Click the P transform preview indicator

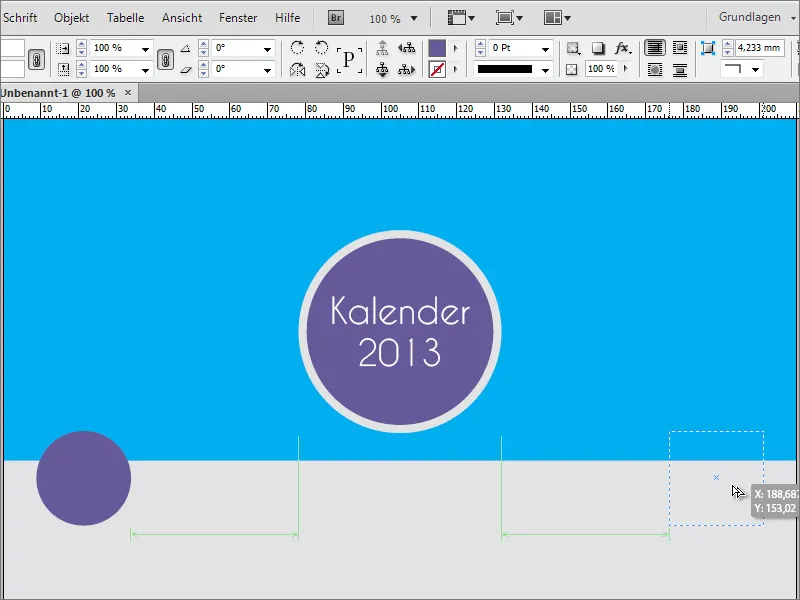click(349, 60)
